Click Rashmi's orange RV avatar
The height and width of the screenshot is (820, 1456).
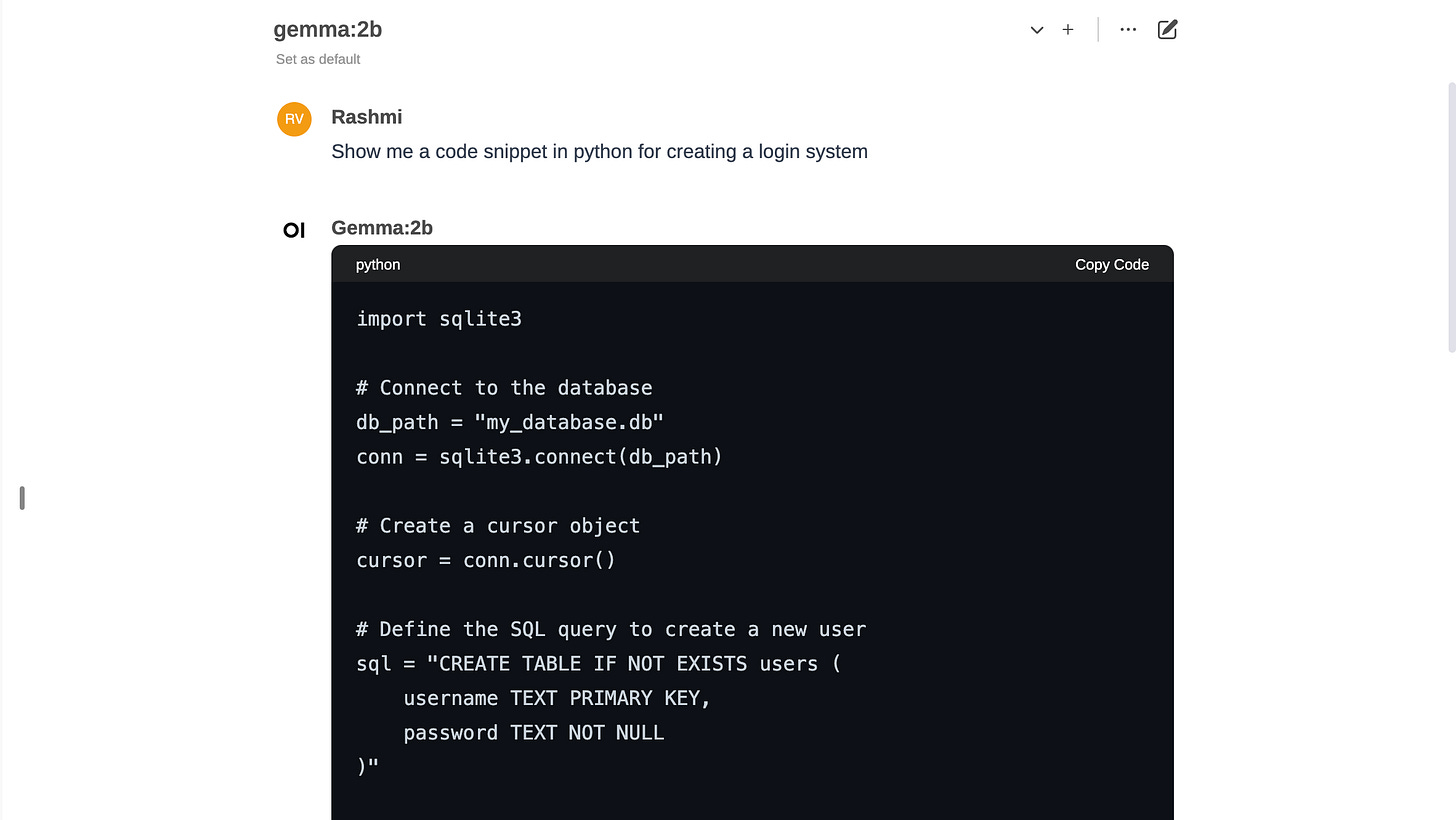(293, 118)
